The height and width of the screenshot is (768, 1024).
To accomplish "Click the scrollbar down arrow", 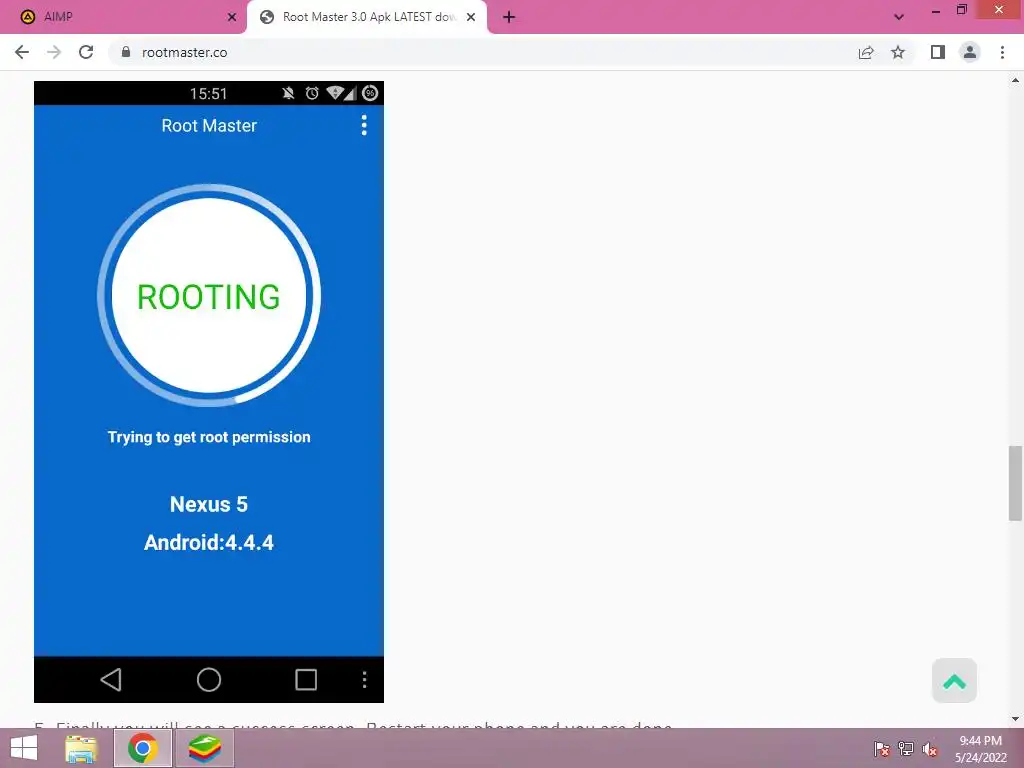I will pos(1015,719).
